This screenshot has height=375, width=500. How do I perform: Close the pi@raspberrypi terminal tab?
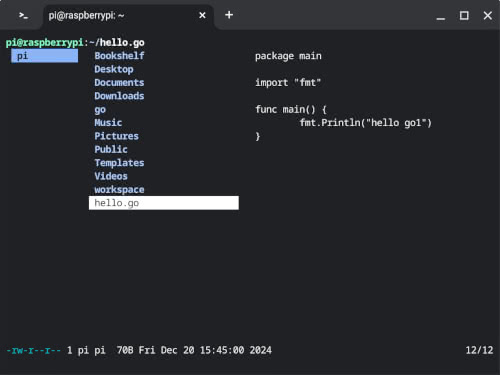(202, 15)
